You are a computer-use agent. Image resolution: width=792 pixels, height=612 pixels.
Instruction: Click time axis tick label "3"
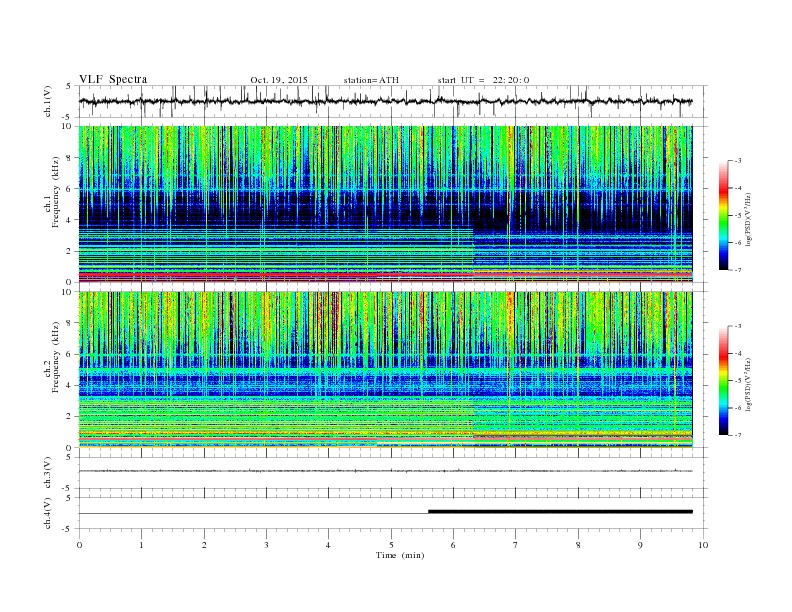tap(266, 545)
